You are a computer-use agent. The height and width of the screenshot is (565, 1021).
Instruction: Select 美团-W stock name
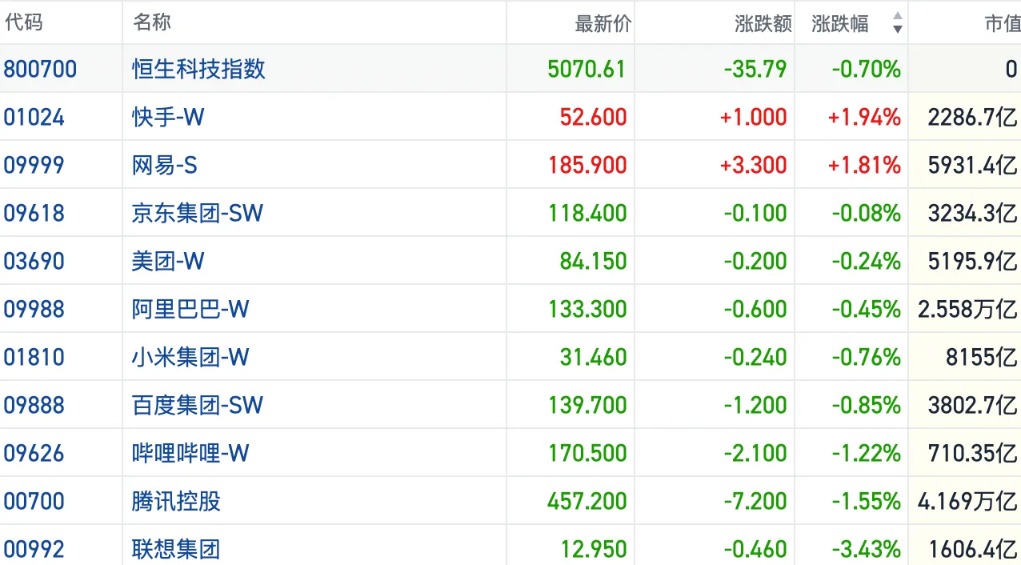[168, 262]
